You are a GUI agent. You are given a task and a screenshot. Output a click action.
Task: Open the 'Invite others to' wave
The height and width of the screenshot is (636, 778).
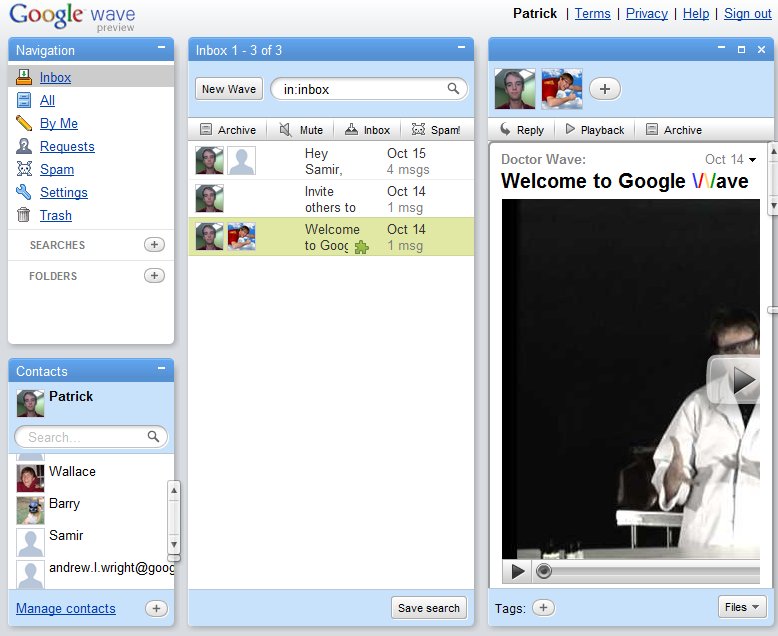pyautogui.click(x=331, y=199)
